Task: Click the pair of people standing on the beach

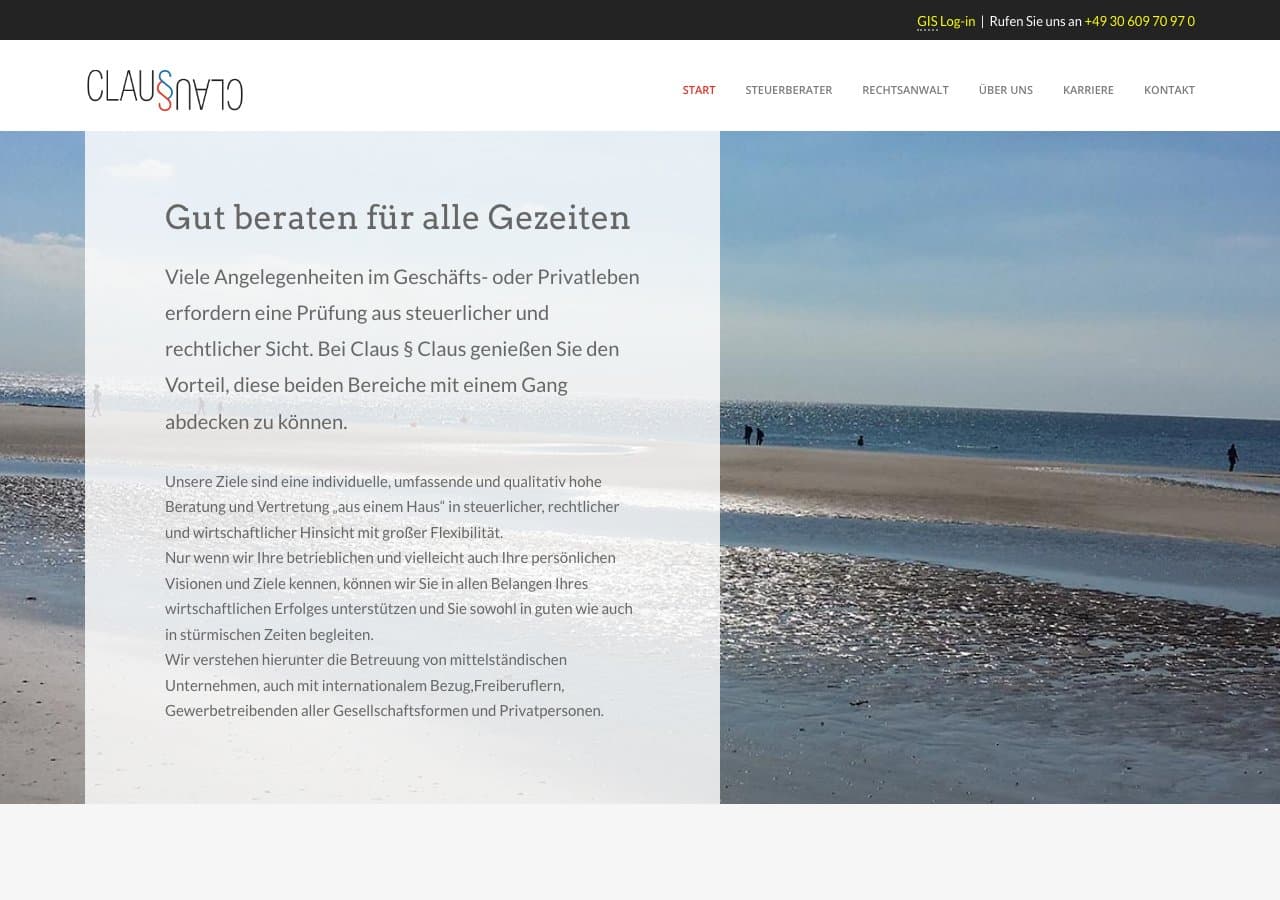Action: [x=753, y=434]
